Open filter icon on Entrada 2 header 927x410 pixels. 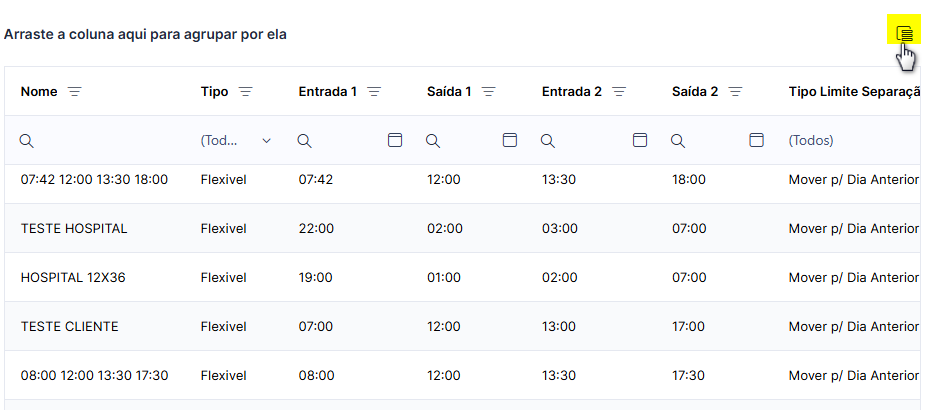[x=619, y=92]
